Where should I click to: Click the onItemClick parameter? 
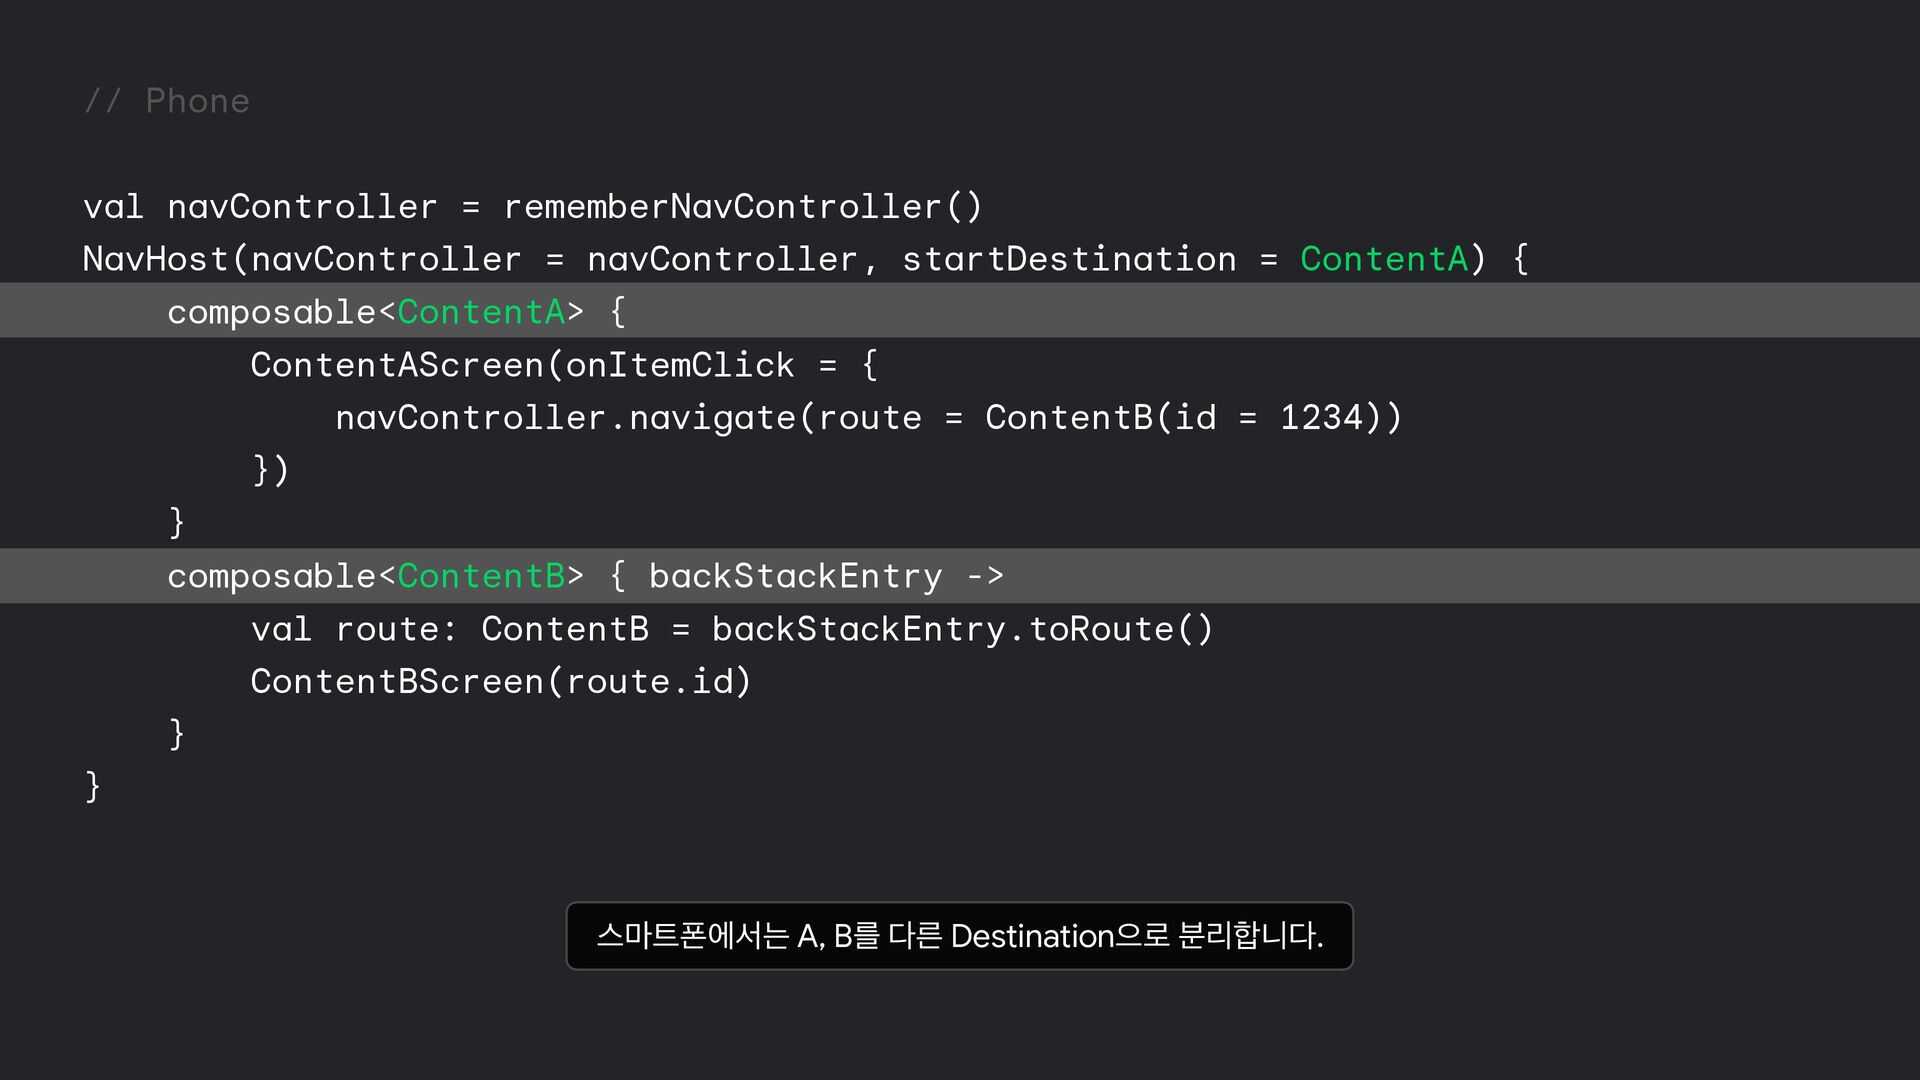[x=680, y=365]
